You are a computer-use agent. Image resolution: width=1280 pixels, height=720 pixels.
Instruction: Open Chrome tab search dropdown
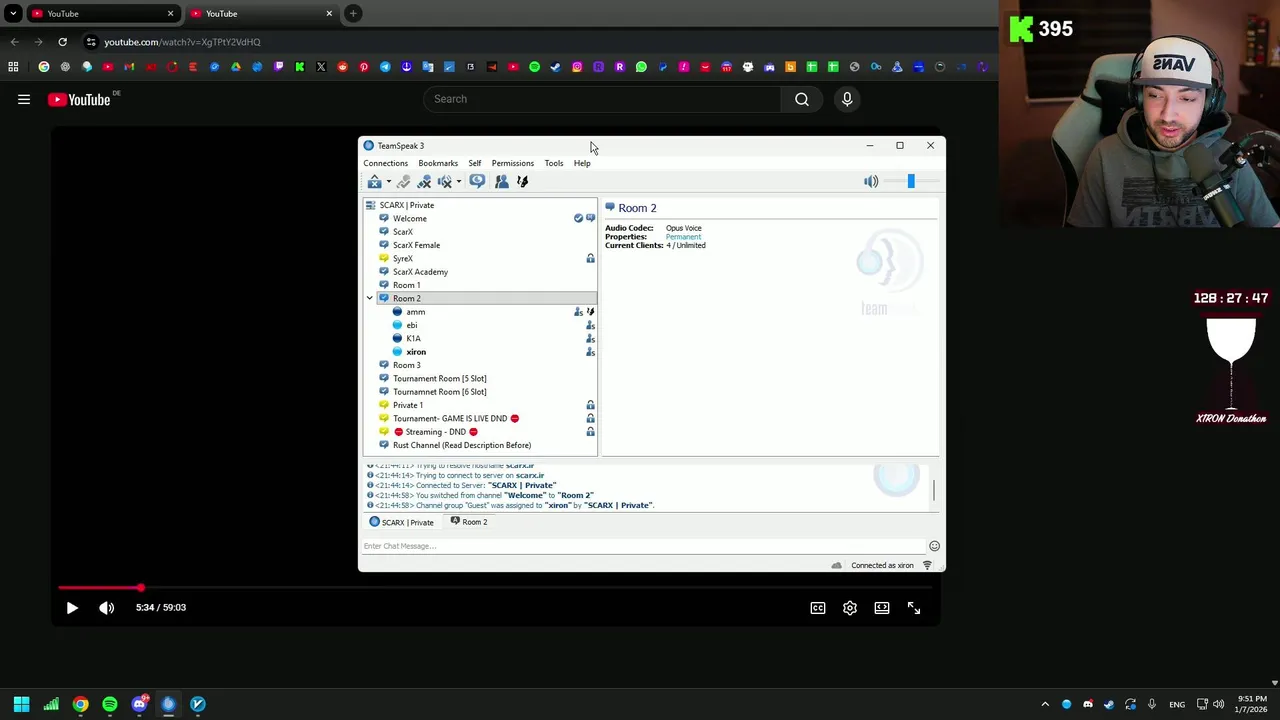click(13, 14)
